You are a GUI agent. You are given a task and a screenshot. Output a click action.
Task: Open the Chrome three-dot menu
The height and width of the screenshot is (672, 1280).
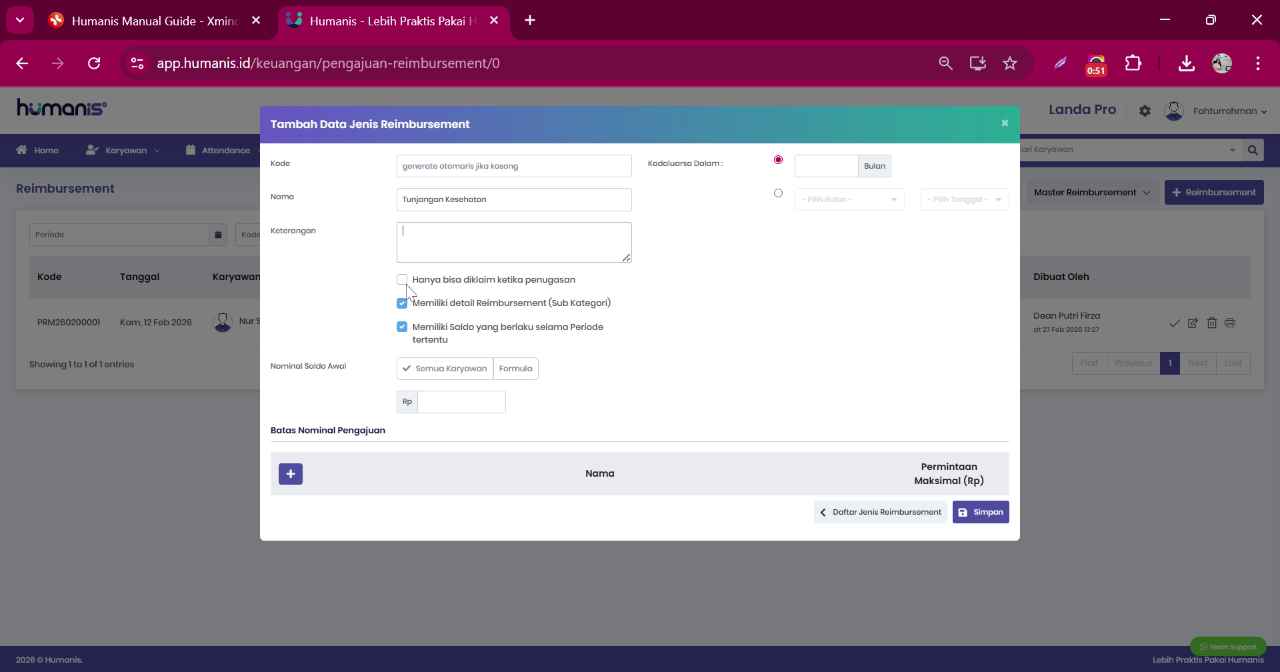pyautogui.click(x=1257, y=63)
